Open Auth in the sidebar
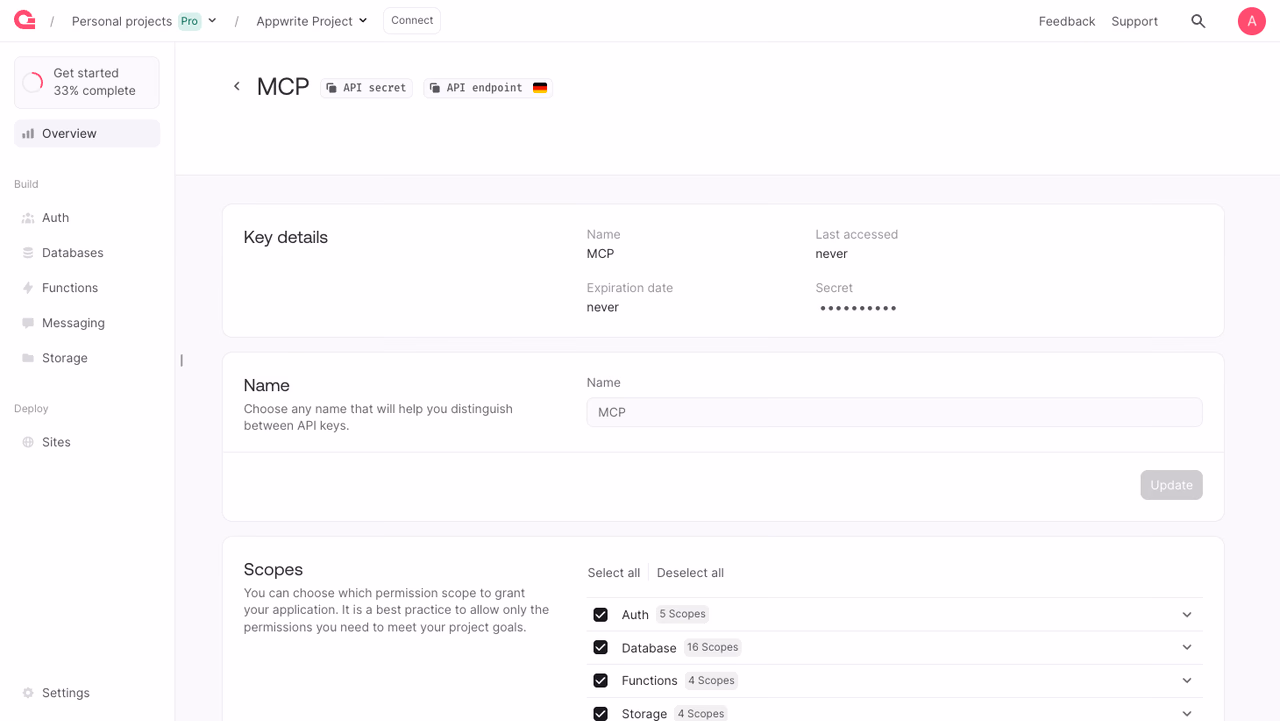Image resolution: width=1280 pixels, height=721 pixels. 87,218
